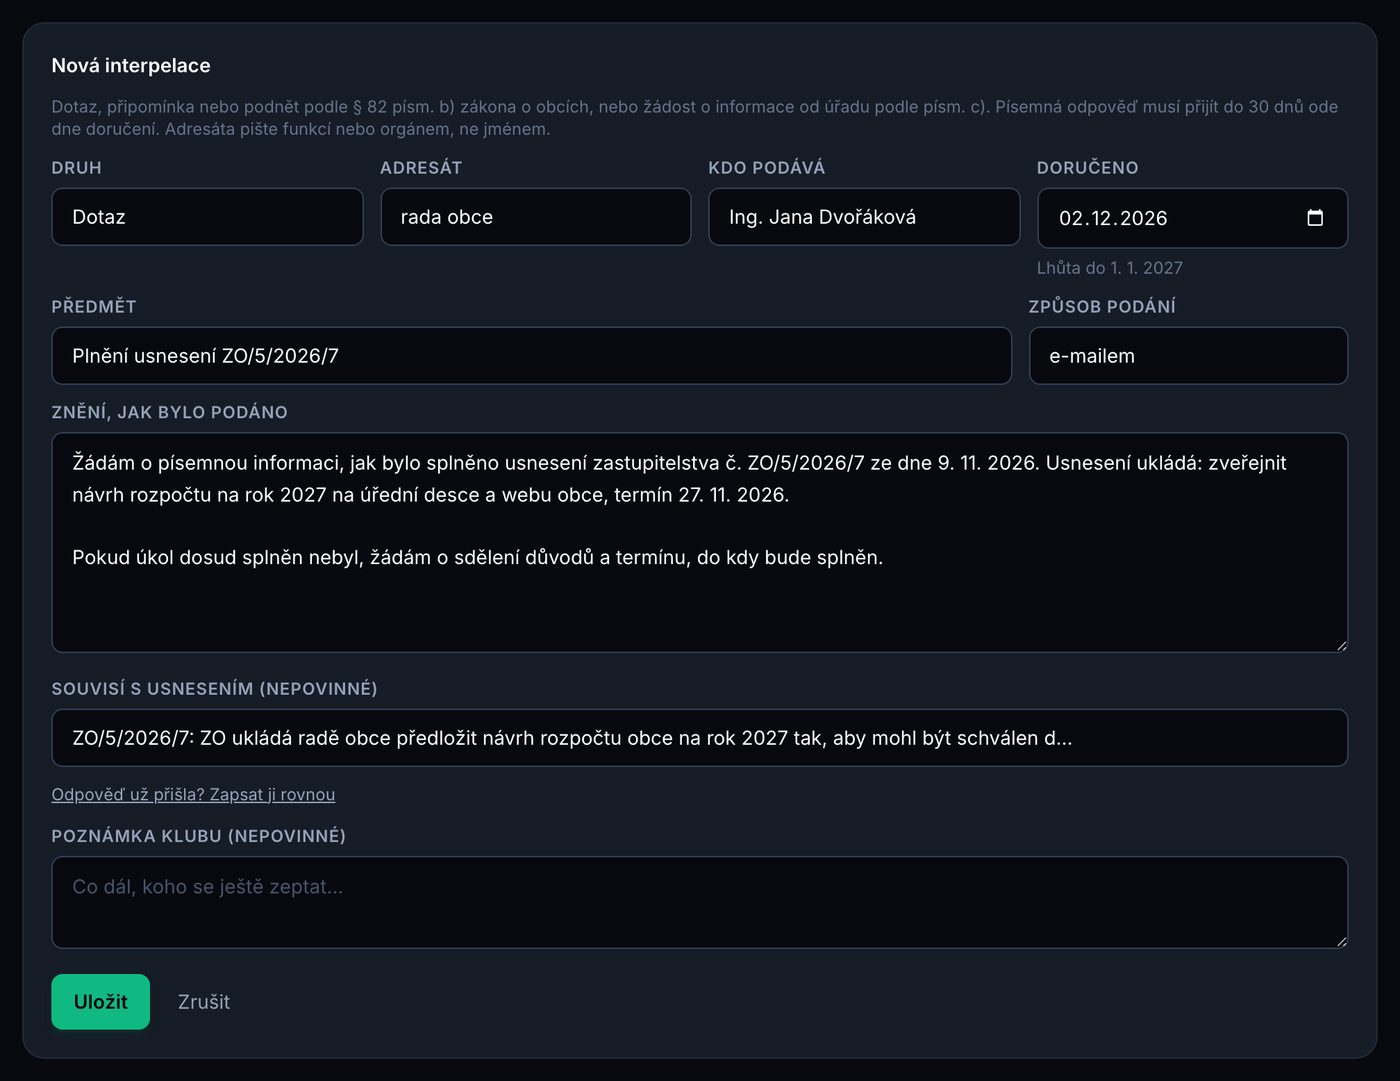The image size is (1400, 1081).
Task: Expand the Souvisí s usnesením selector
Action: pos(699,738)
